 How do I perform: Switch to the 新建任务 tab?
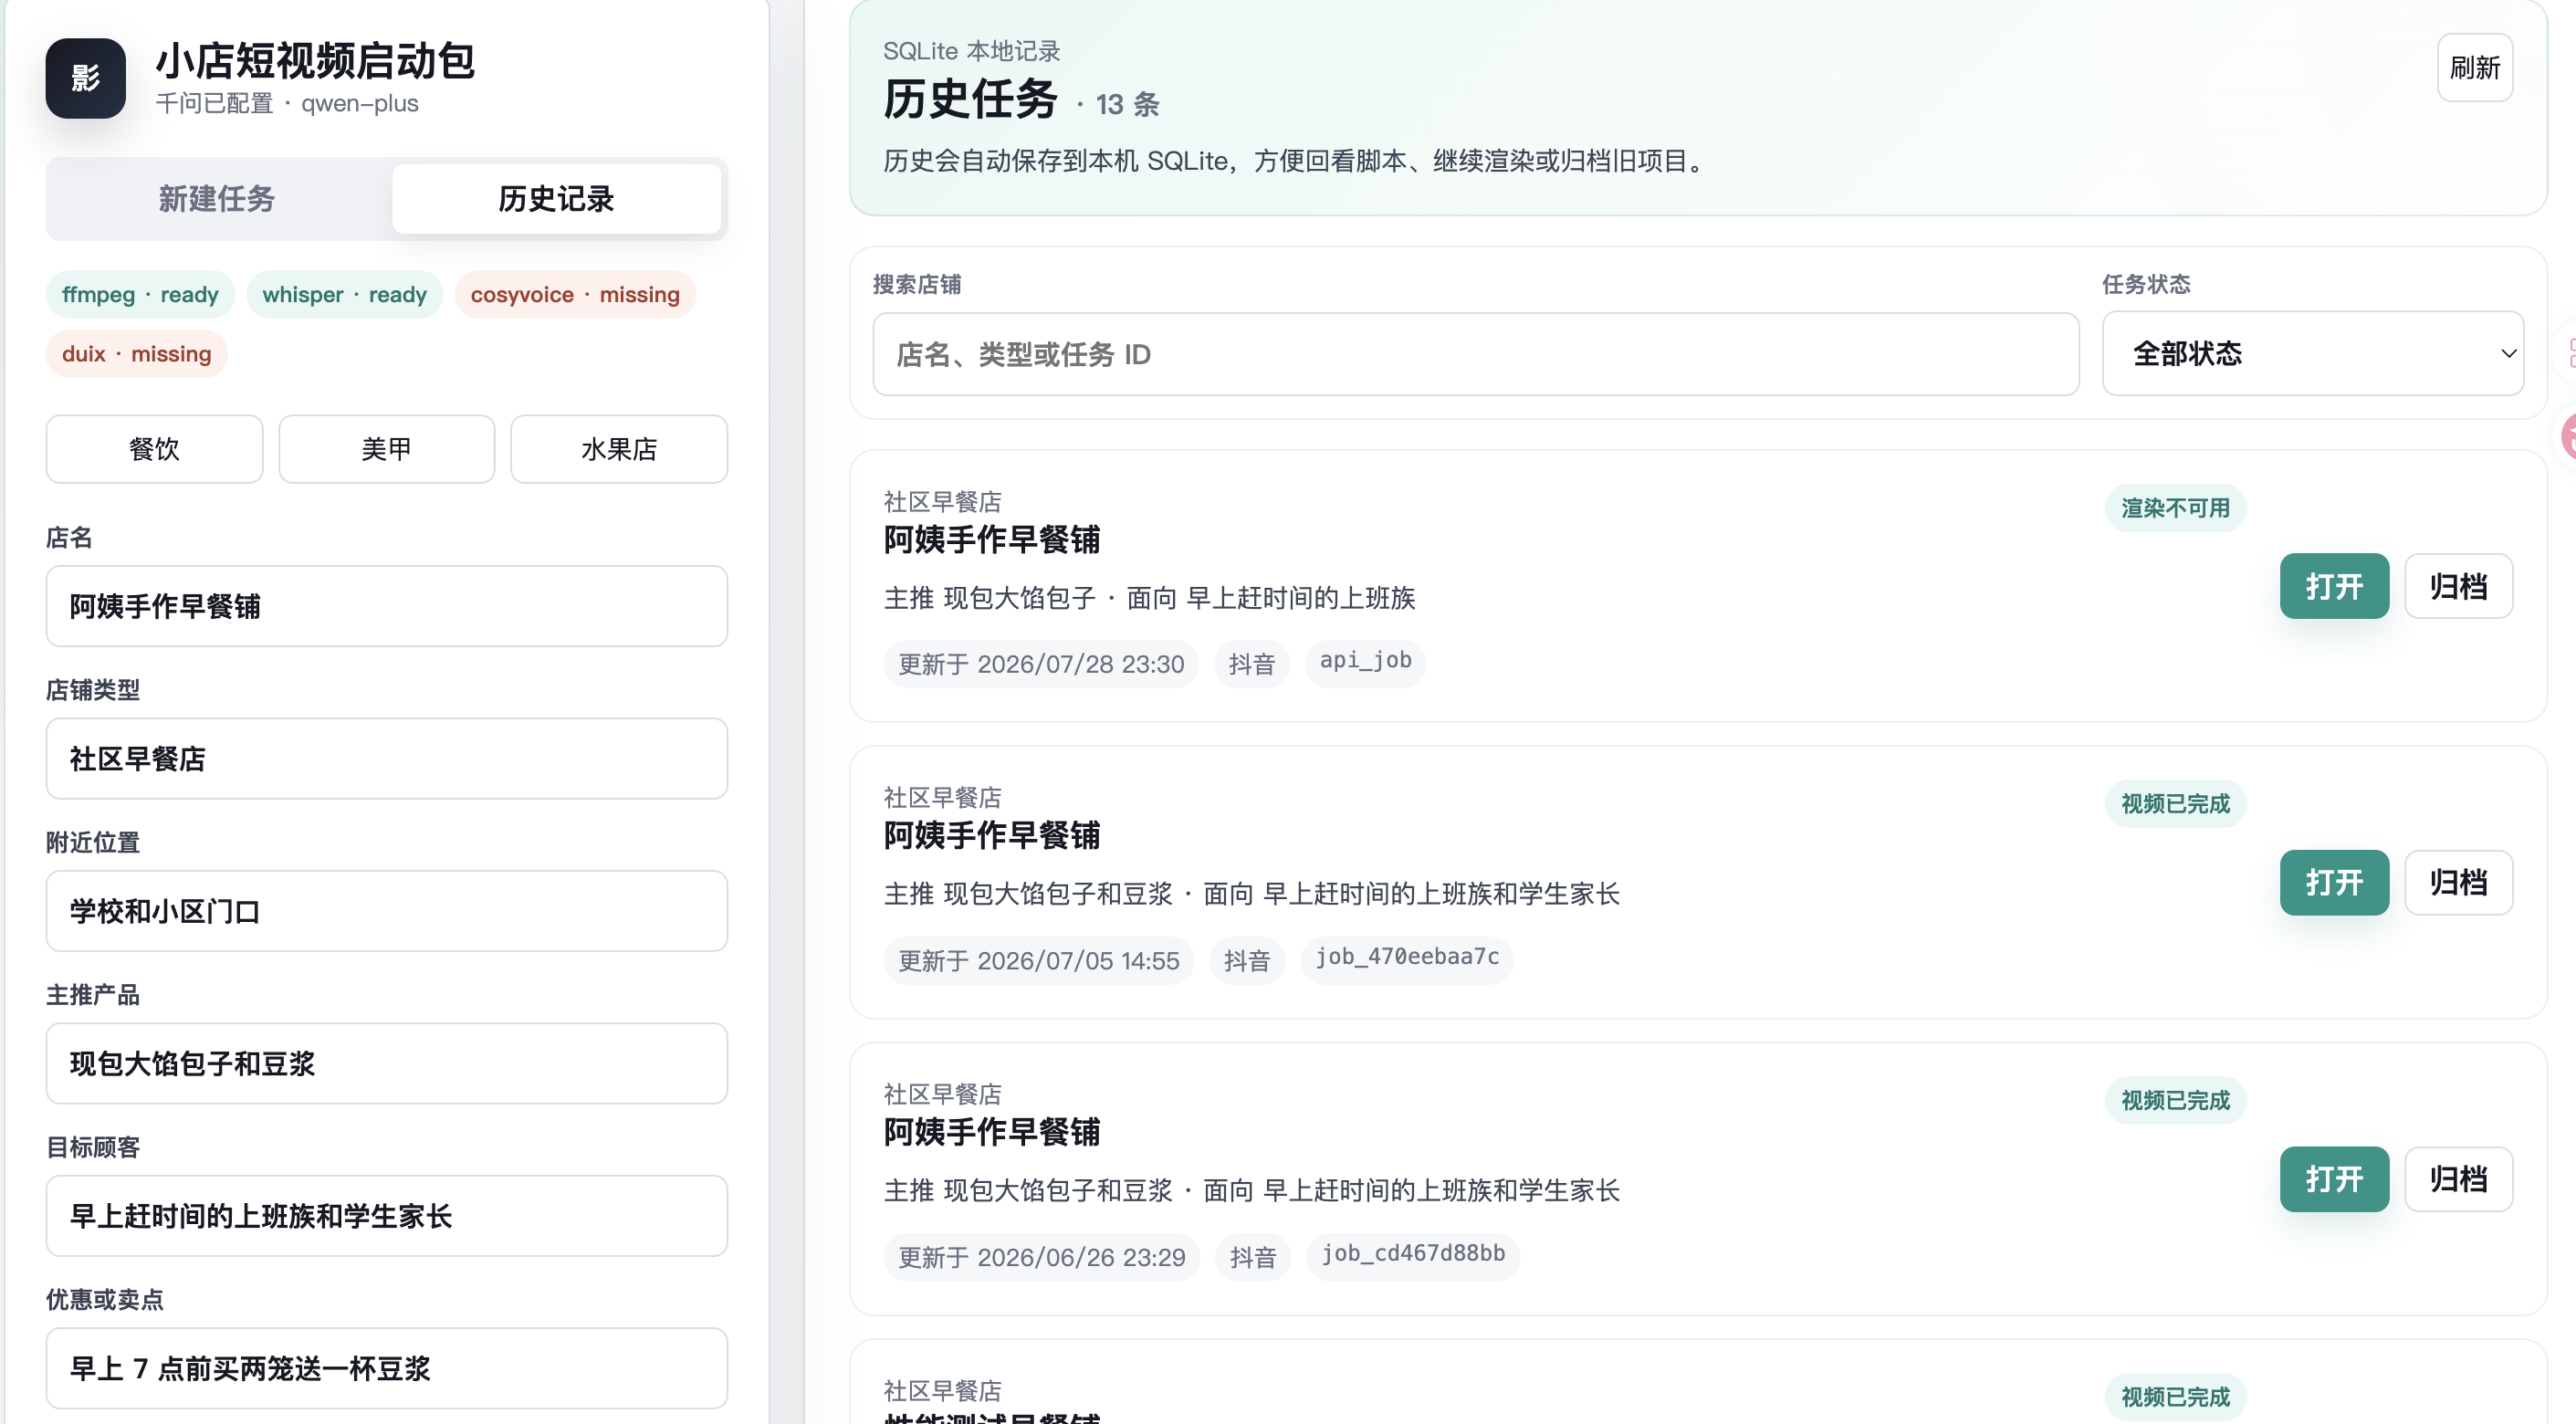(x=217, y=199)
